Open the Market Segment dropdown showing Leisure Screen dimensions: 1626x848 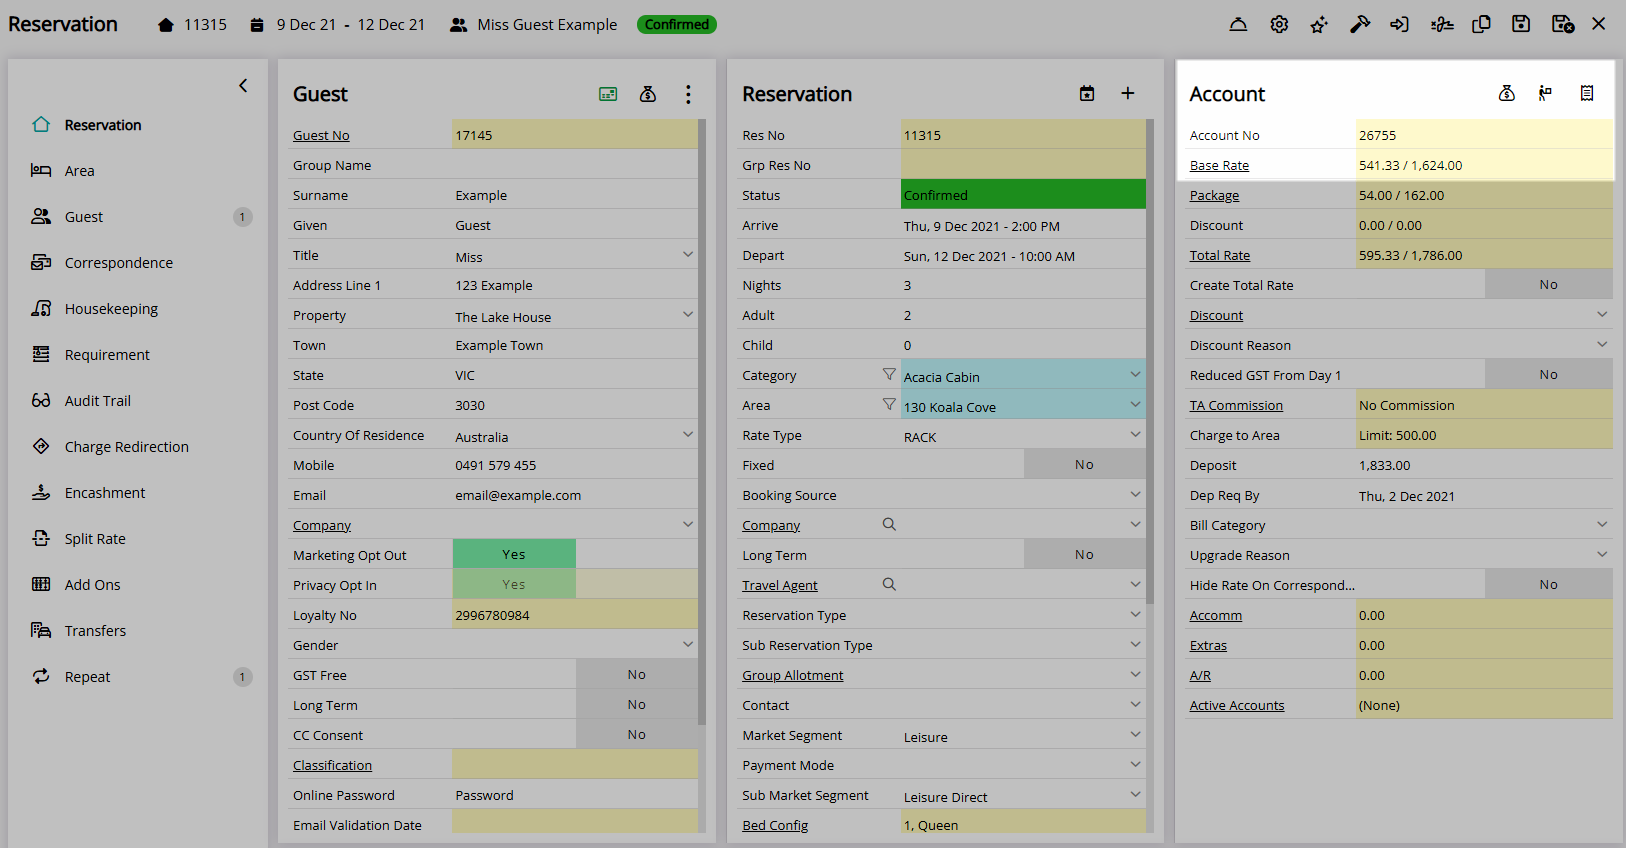click(x=1023, y=735)
